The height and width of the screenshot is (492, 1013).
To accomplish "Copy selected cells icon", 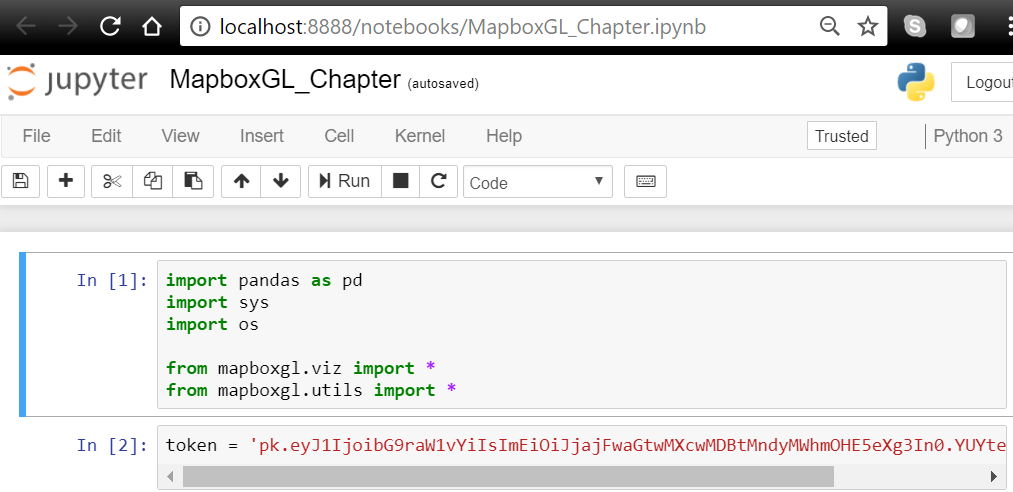I will pos(152,181).
